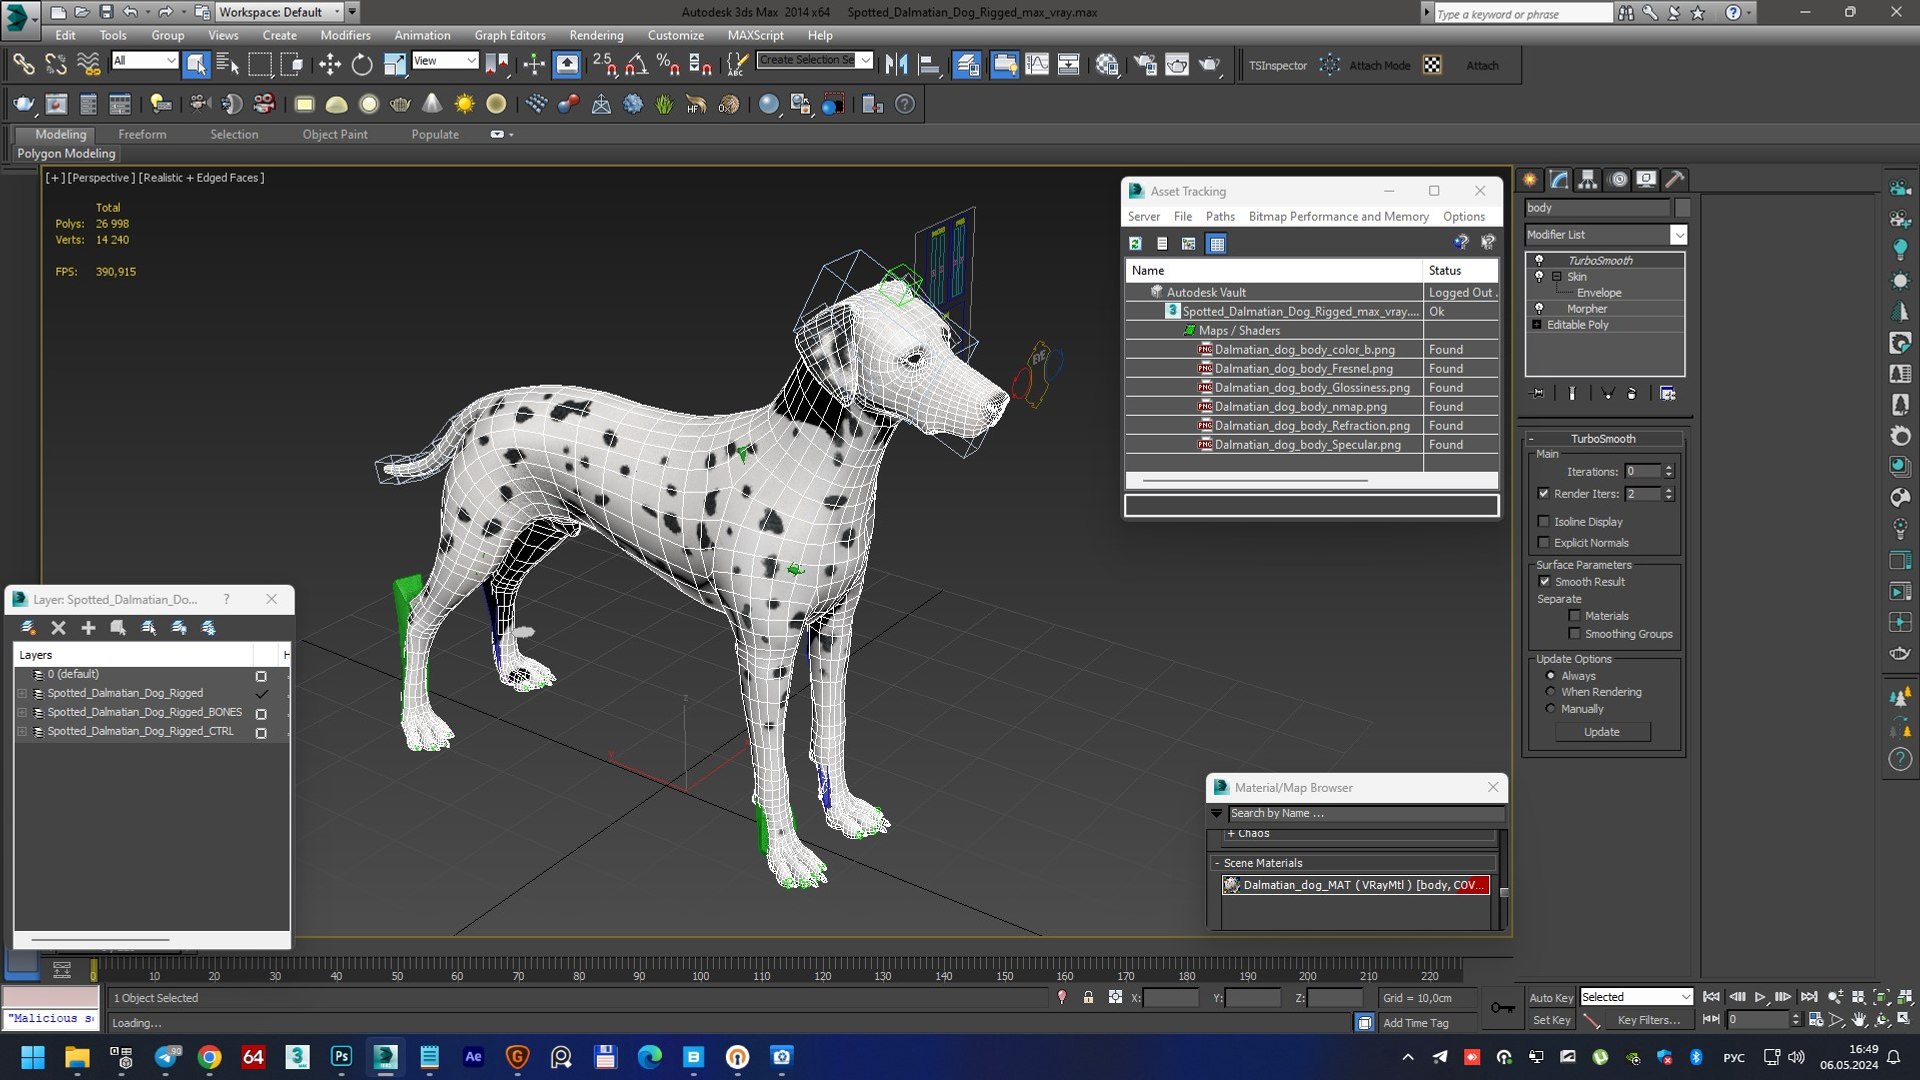Open the Graph Editors menu
Image resolution: width=1920 pixels, height=1080 pixels.
(x=510, y=35)
